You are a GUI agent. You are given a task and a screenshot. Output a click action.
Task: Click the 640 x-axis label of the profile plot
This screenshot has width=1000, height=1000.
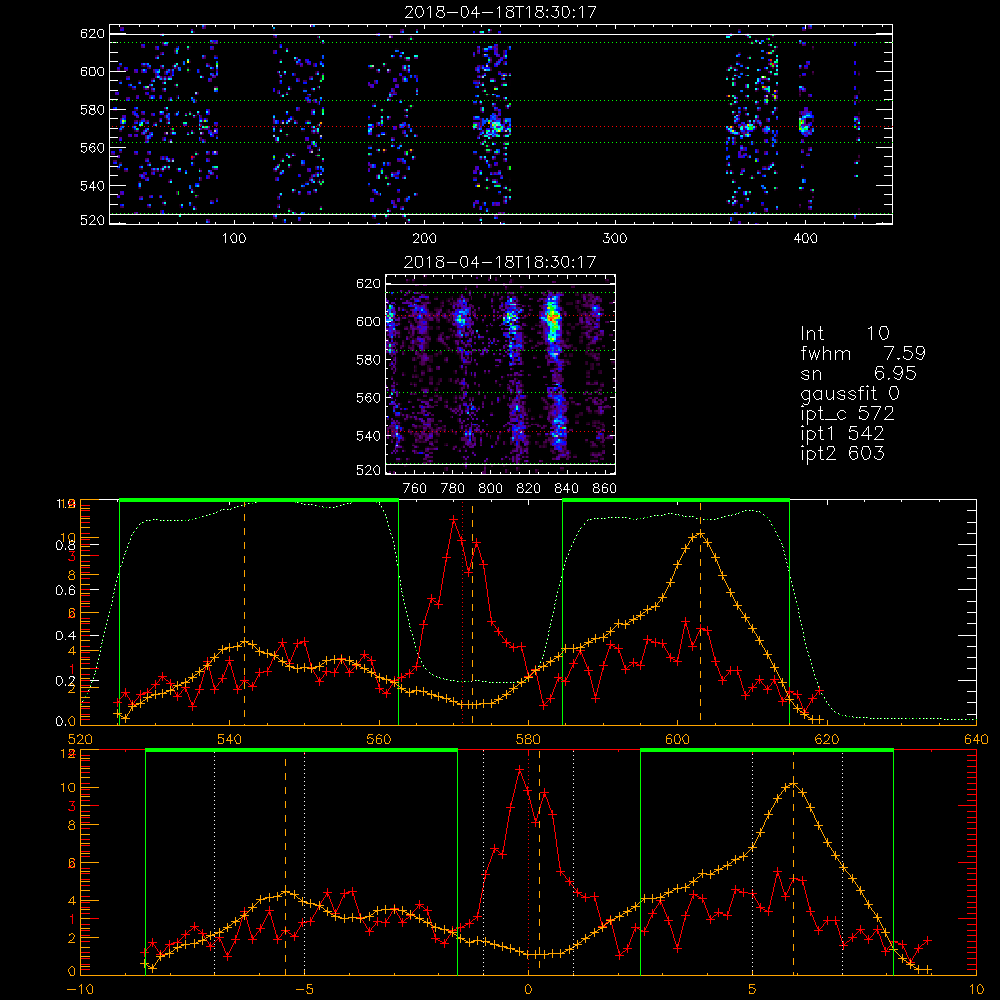click(976, 740)
